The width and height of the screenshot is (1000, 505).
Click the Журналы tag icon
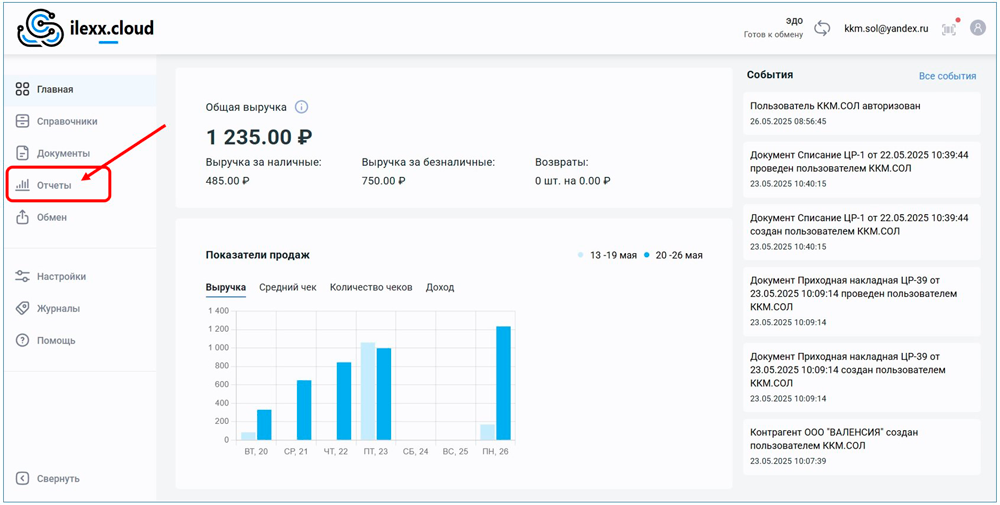pyautogui.click(x=22, y=308)
